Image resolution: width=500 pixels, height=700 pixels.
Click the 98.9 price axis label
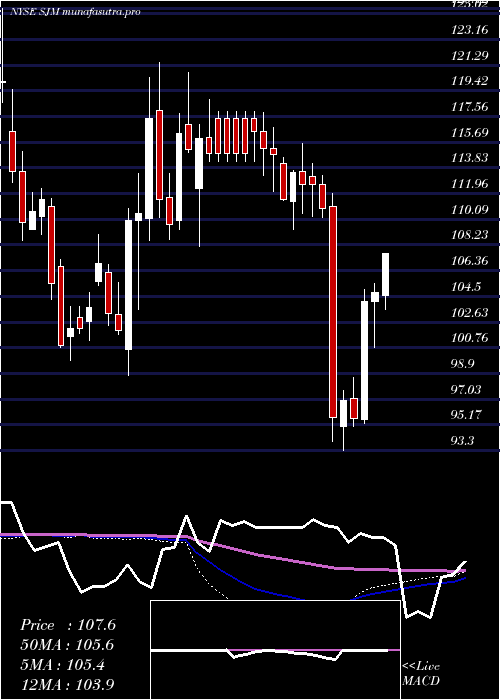coord(462,364)
